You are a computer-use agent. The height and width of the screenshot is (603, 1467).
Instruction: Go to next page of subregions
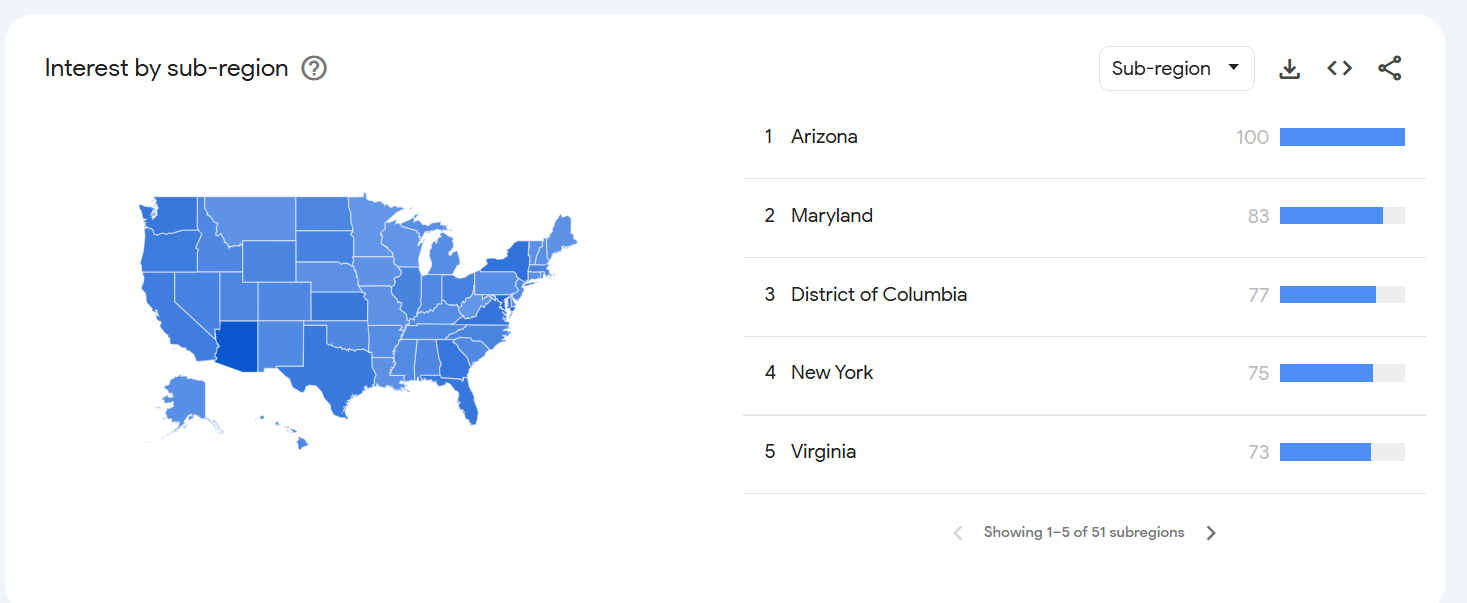pyautogui.click(x=1211, y=533)
